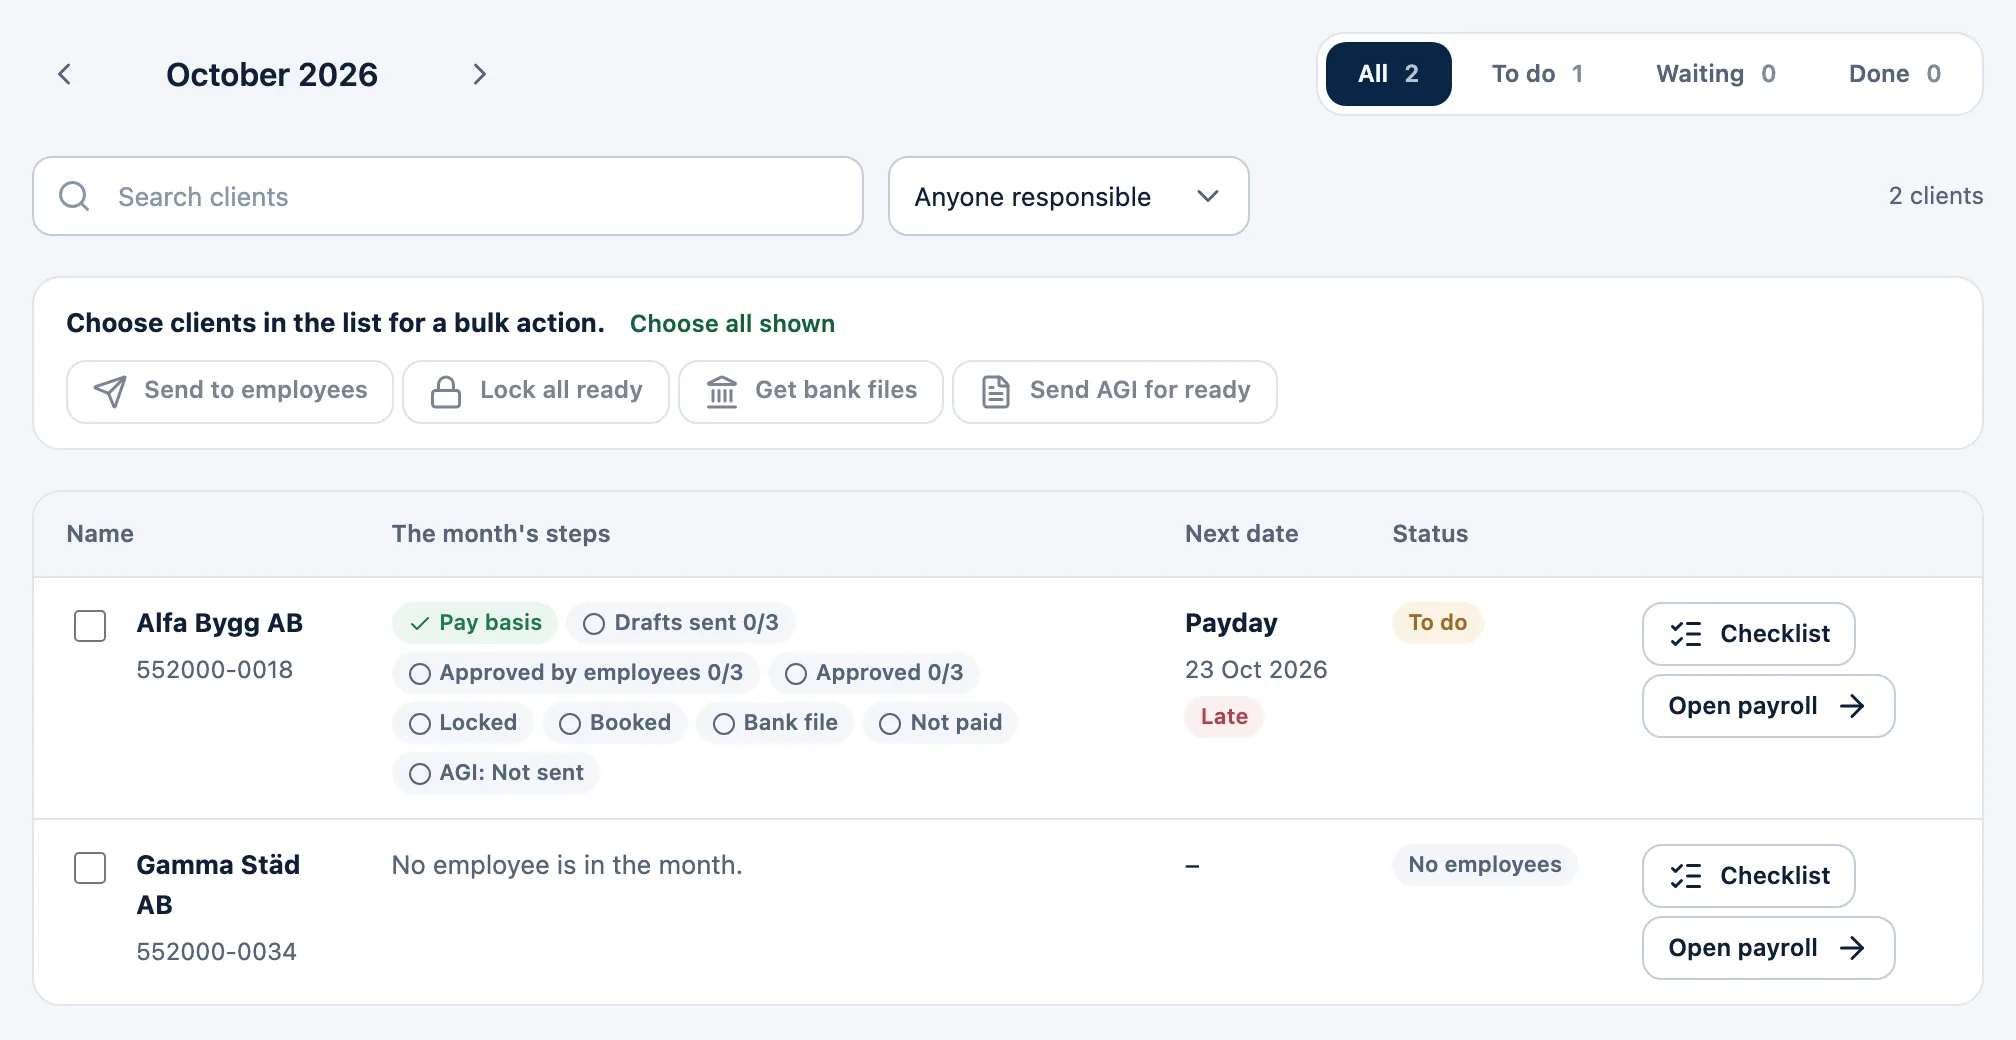Click the Locked step chip
This screenshot has height=1040, width=2016.
coord(463,723)
